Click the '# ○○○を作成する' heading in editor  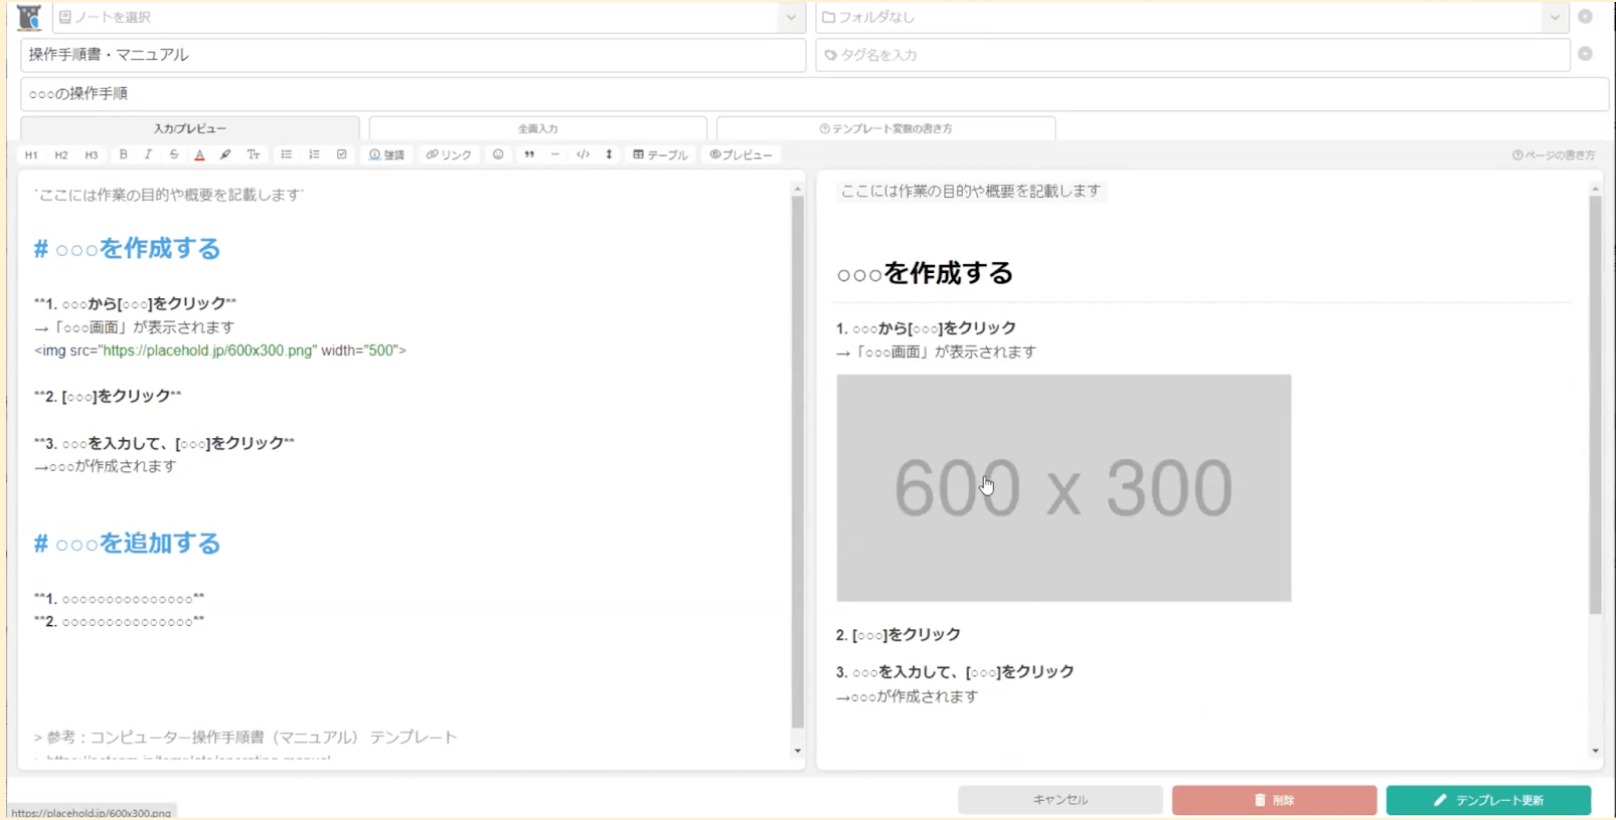[127, 249]
